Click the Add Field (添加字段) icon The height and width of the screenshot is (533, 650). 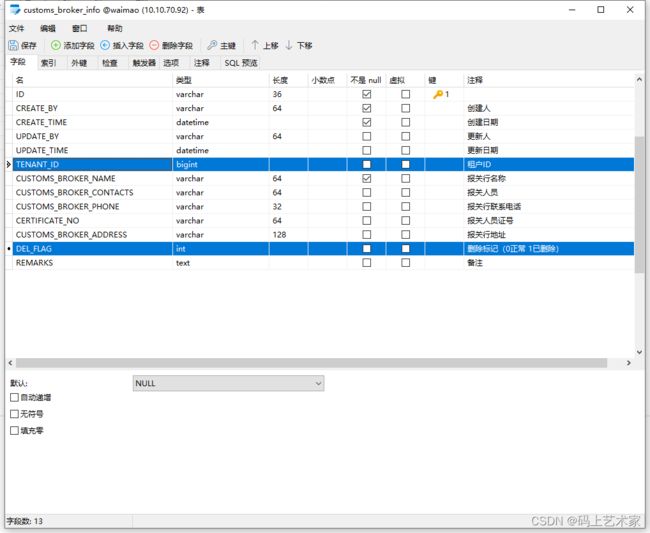[x=56, y=45]
